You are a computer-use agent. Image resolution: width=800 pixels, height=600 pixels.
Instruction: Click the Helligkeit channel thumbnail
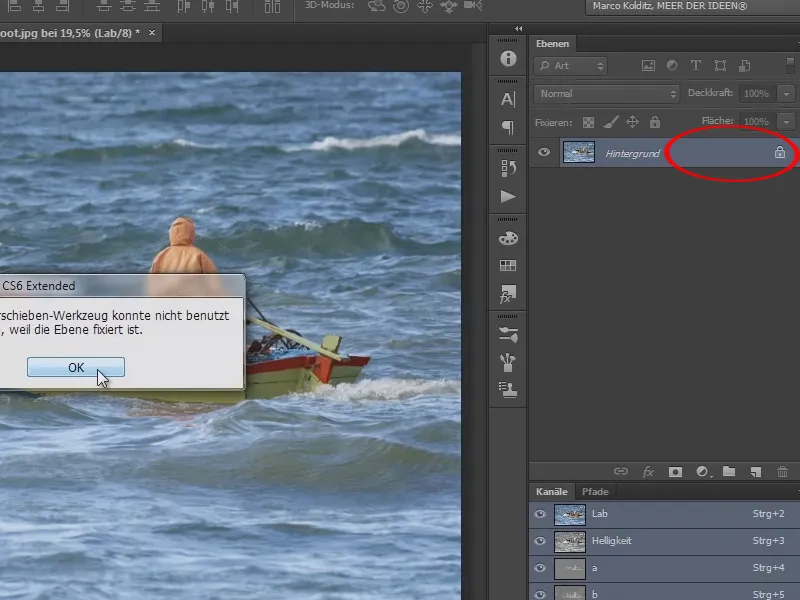click(569, 542)
